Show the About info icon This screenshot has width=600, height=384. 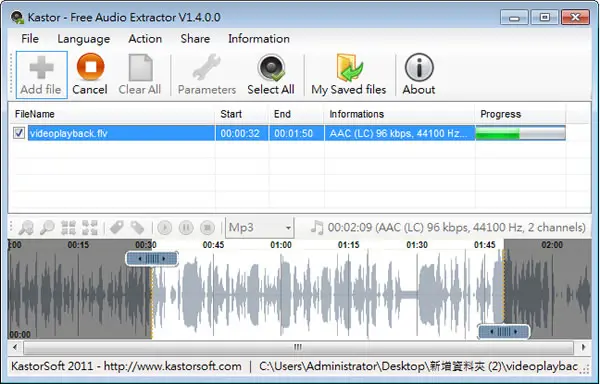pyautogui.click(x=419, y=67)
